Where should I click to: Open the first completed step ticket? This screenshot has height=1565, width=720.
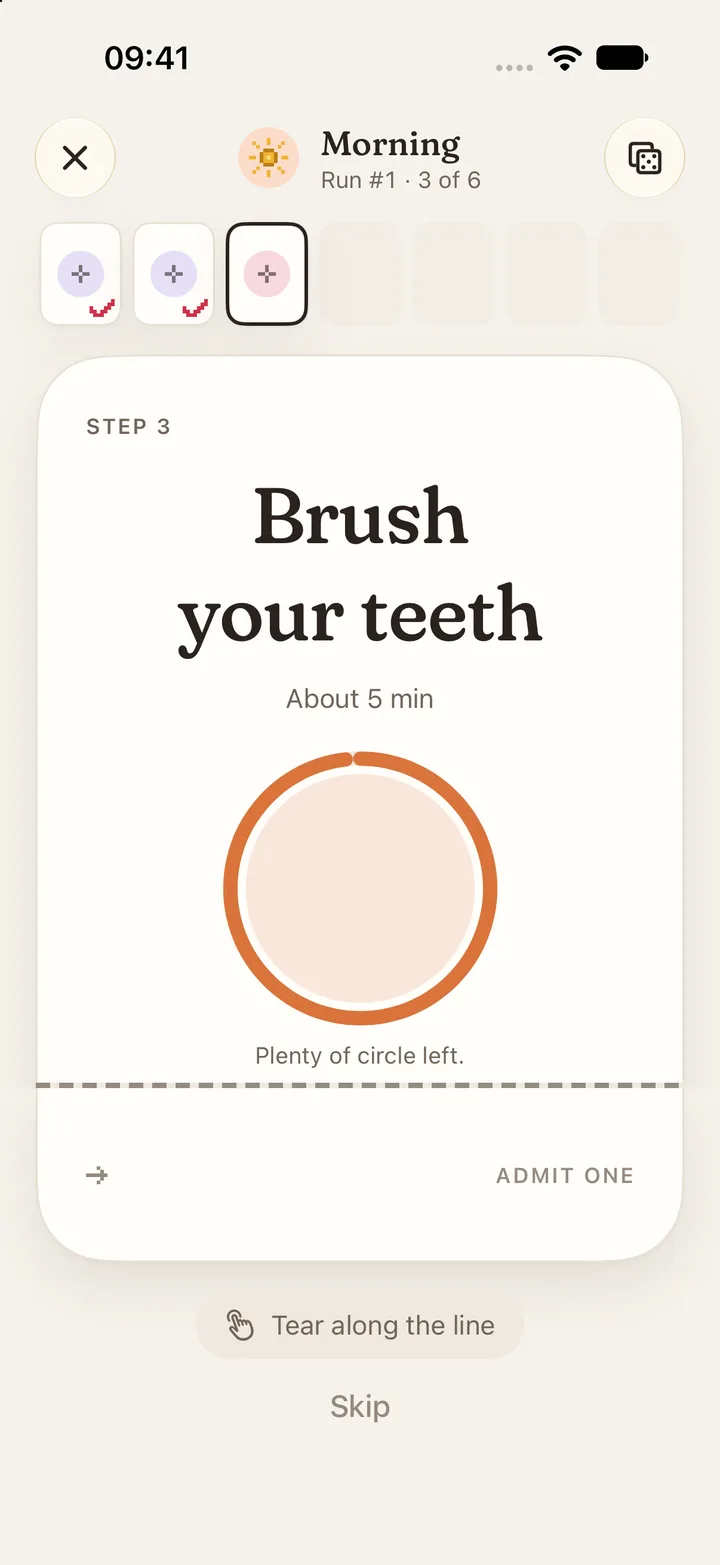tap(81, 274)
